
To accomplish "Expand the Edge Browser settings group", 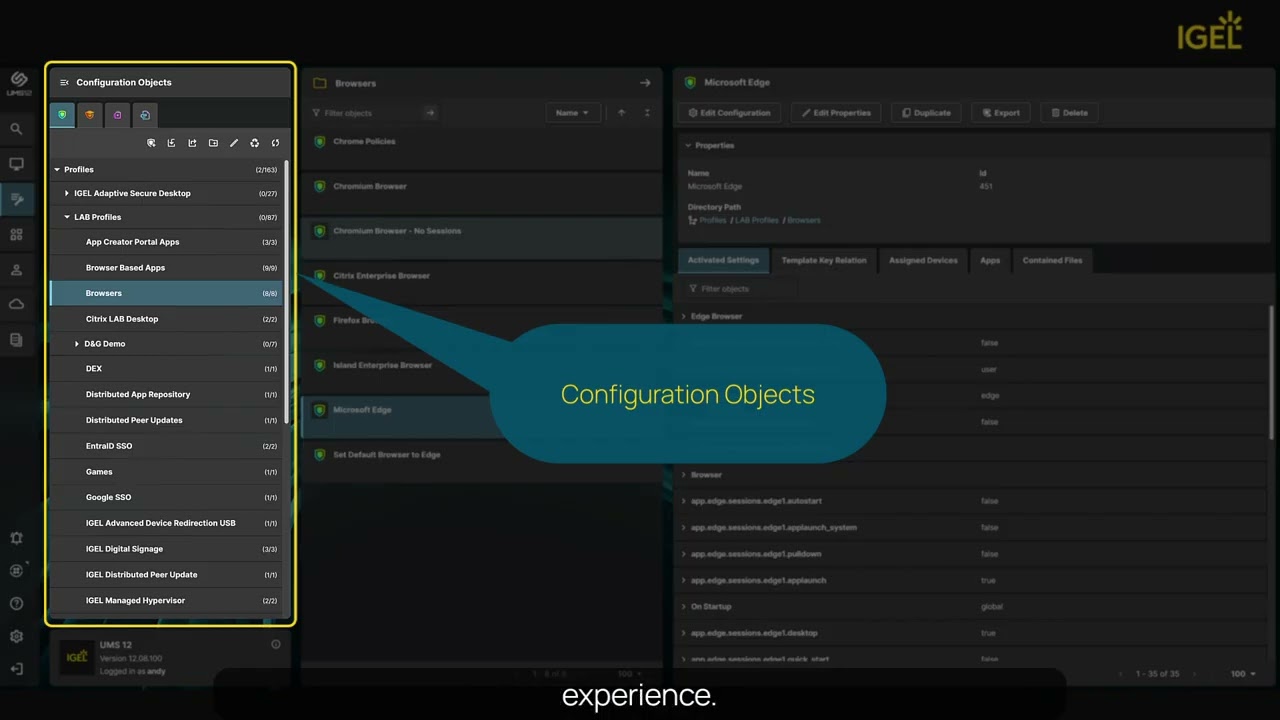I will (684, 317).
